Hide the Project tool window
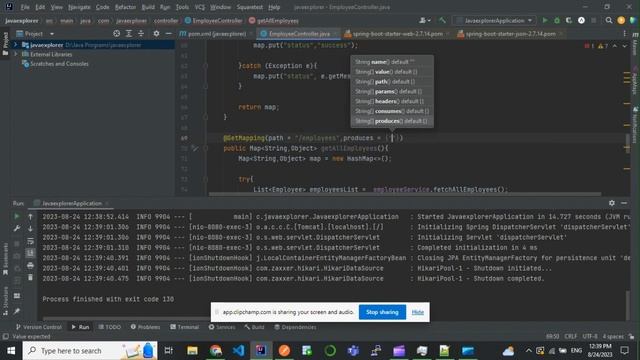 [x=169, y=34]
